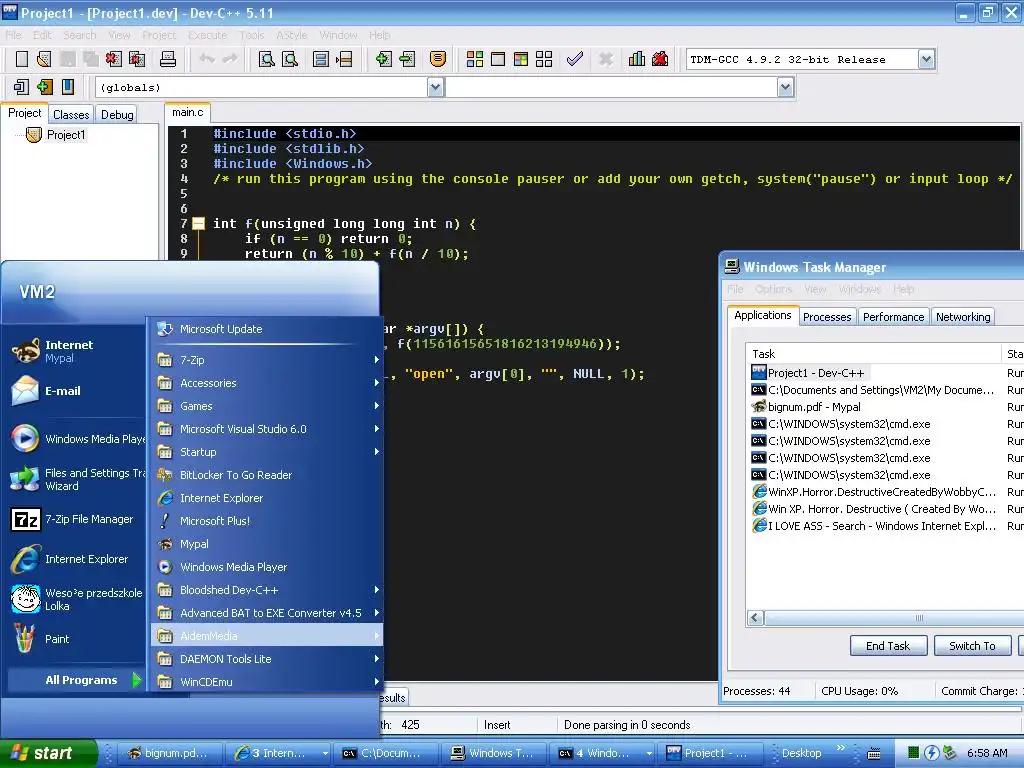Click the Close file icon with red X
The width and height of the screenshot is (1024, 768).
click(x=114, y=59)
